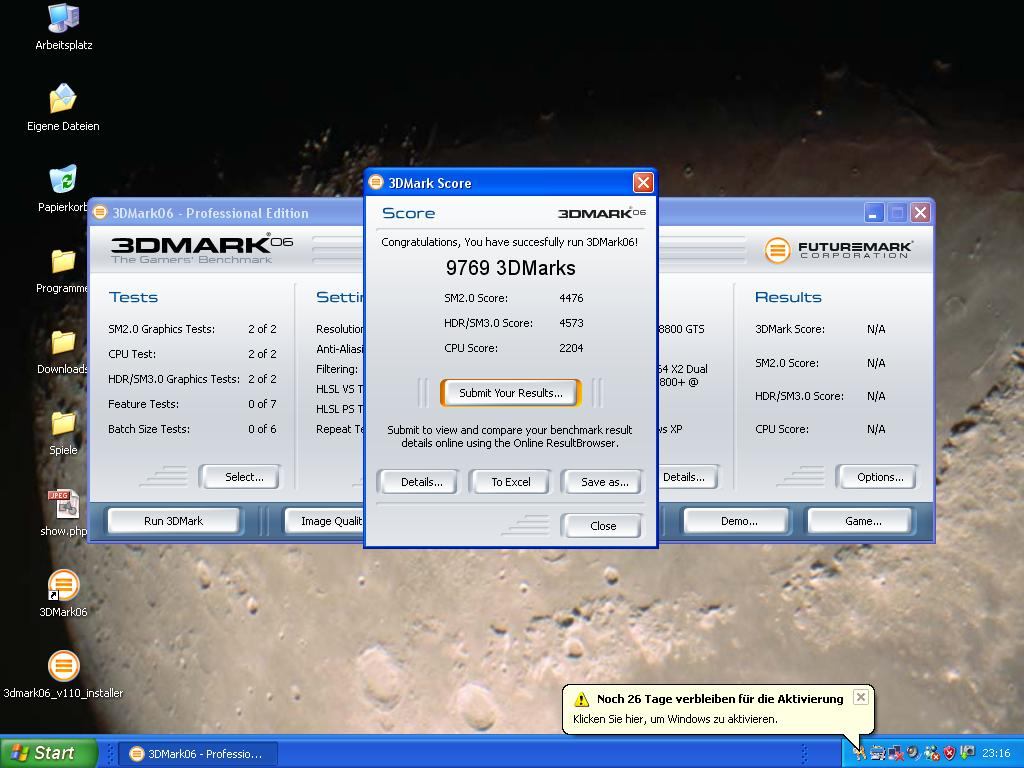Image resolution: width=1024 pixels, height=768 pixels.
Task: Open the Arbeitsplatz desktop icon
Action: coord(63,27)
